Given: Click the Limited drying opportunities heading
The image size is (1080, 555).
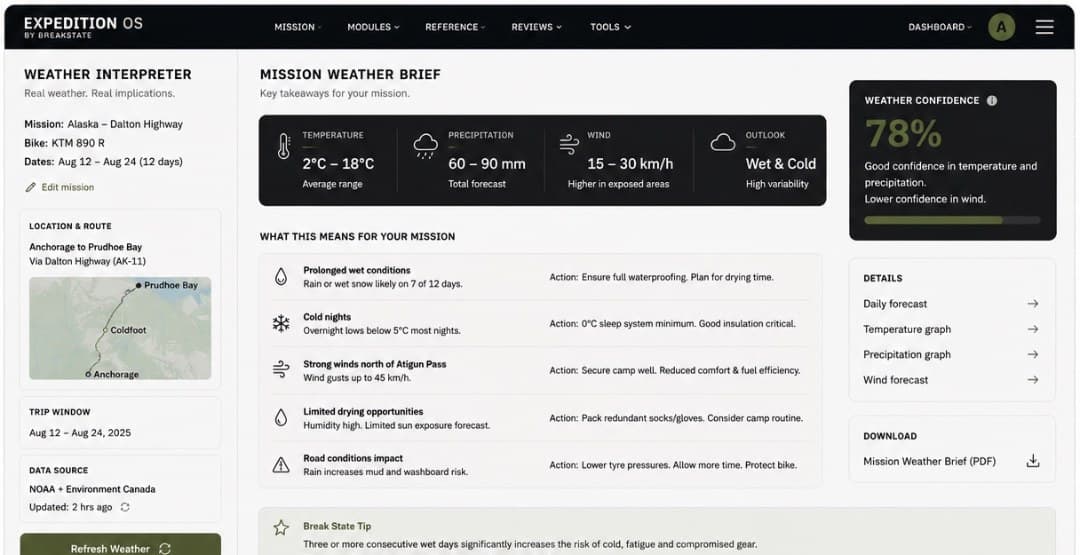Looking at the screenshot, I should point(363,412).
